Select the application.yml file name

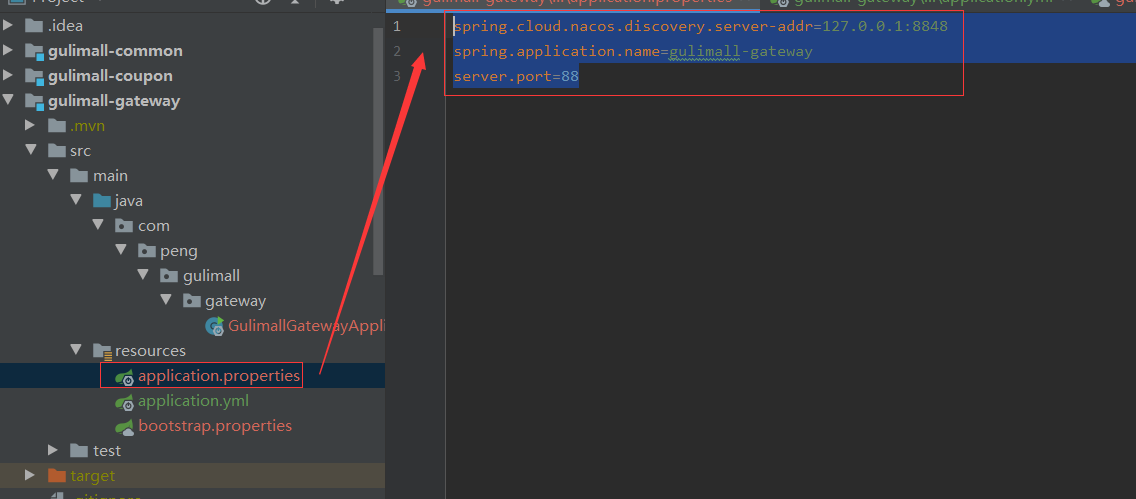tap(193, 401)
